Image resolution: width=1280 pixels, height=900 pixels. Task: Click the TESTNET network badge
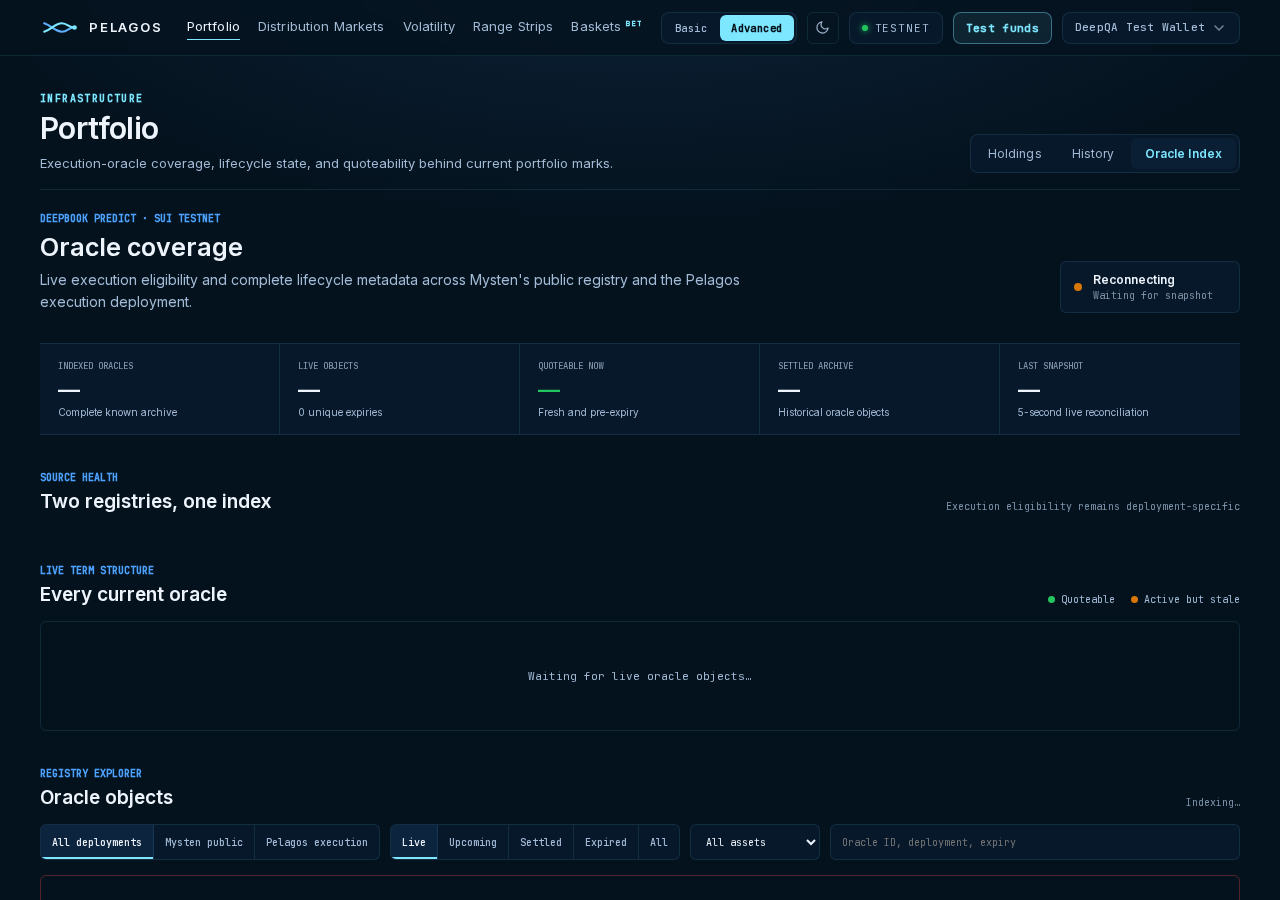pos(896,28)
